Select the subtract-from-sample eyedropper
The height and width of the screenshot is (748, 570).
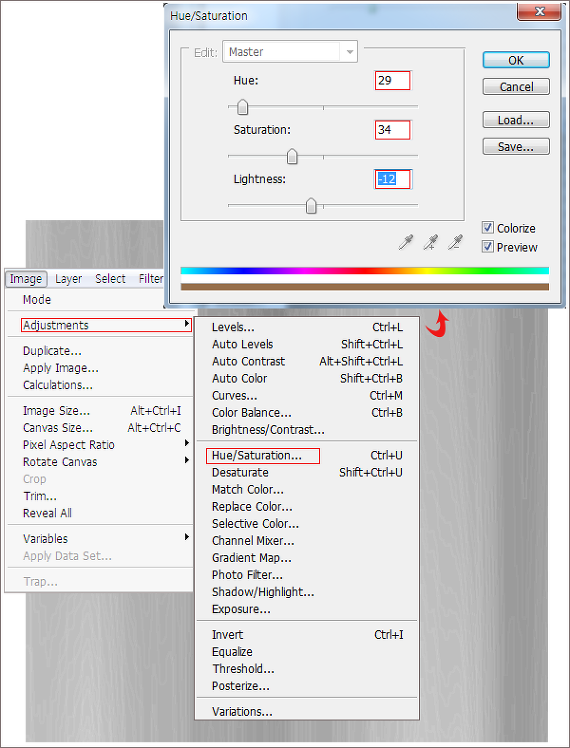coord(456,242)
